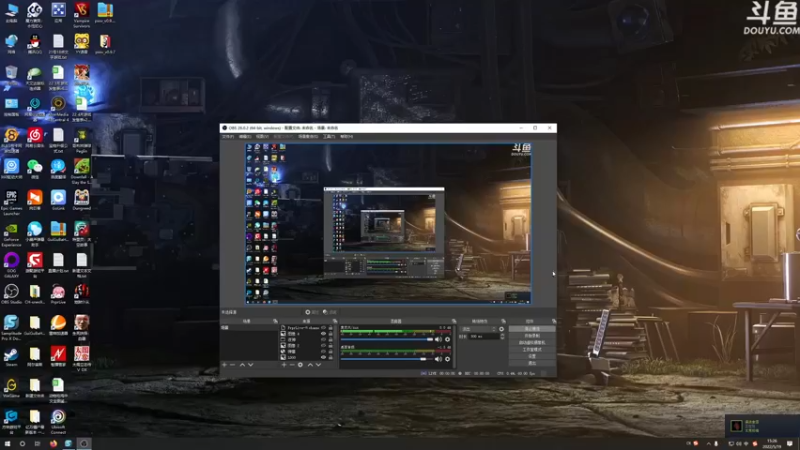
Task: Open the Windows Start menu
Action: click(7, 444)
